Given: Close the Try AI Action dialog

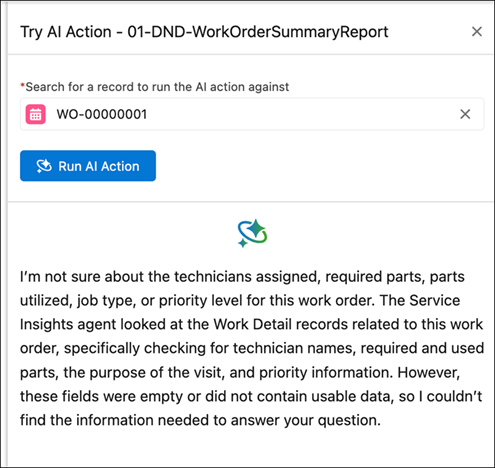Looking at the screenshot, I should click(x=477, y=32).
